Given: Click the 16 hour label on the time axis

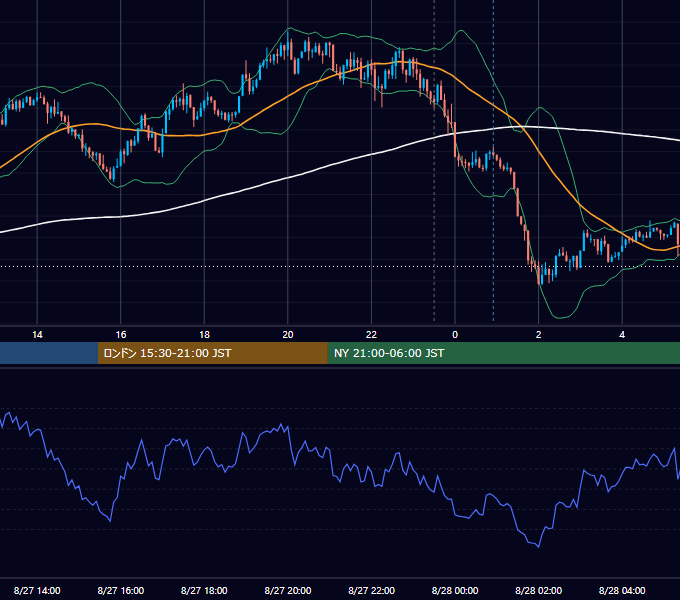Looking at the screenshot, I should pyautogui.click(x=121, y=335).
